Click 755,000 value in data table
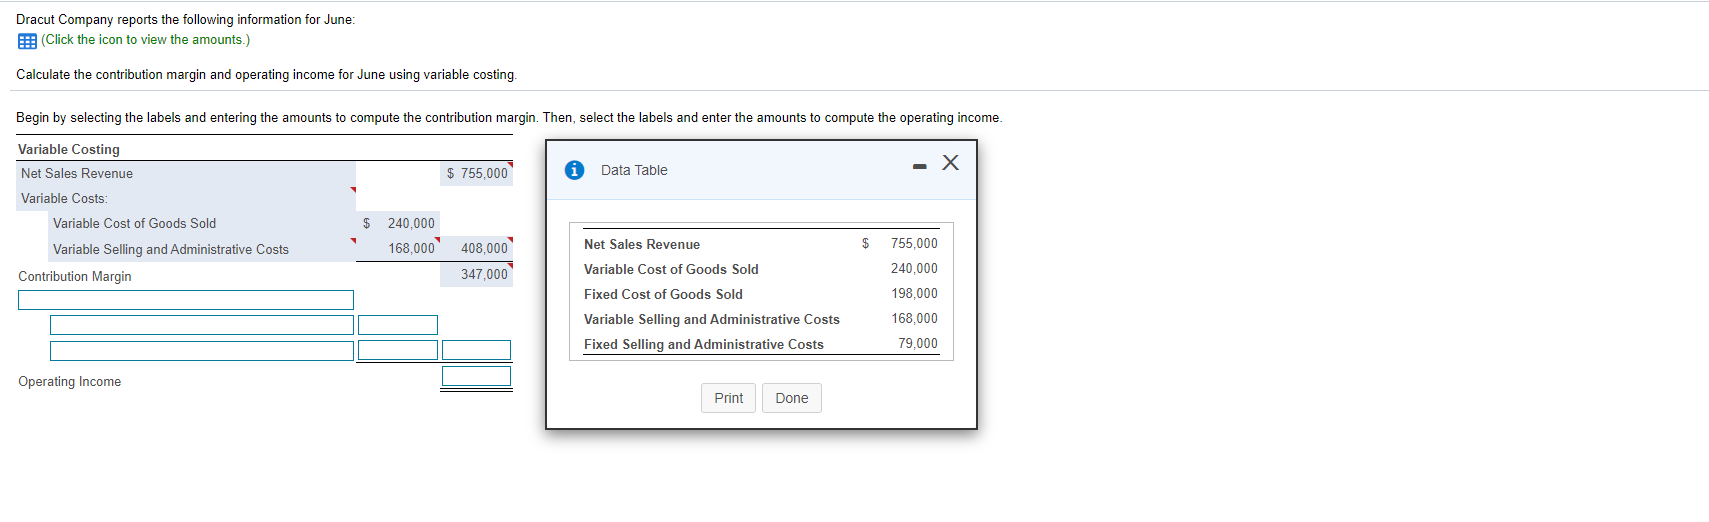 coord(914,243)
